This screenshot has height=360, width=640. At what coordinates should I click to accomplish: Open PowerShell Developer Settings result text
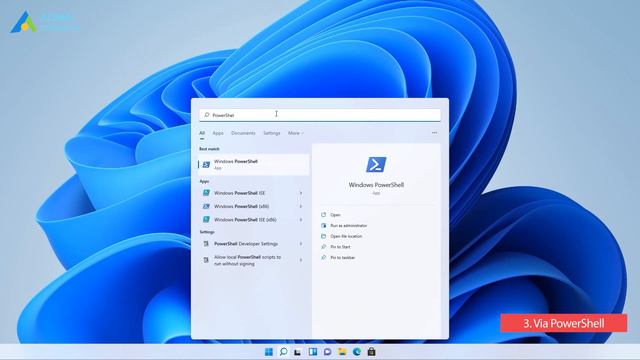[x=246, y=244]
